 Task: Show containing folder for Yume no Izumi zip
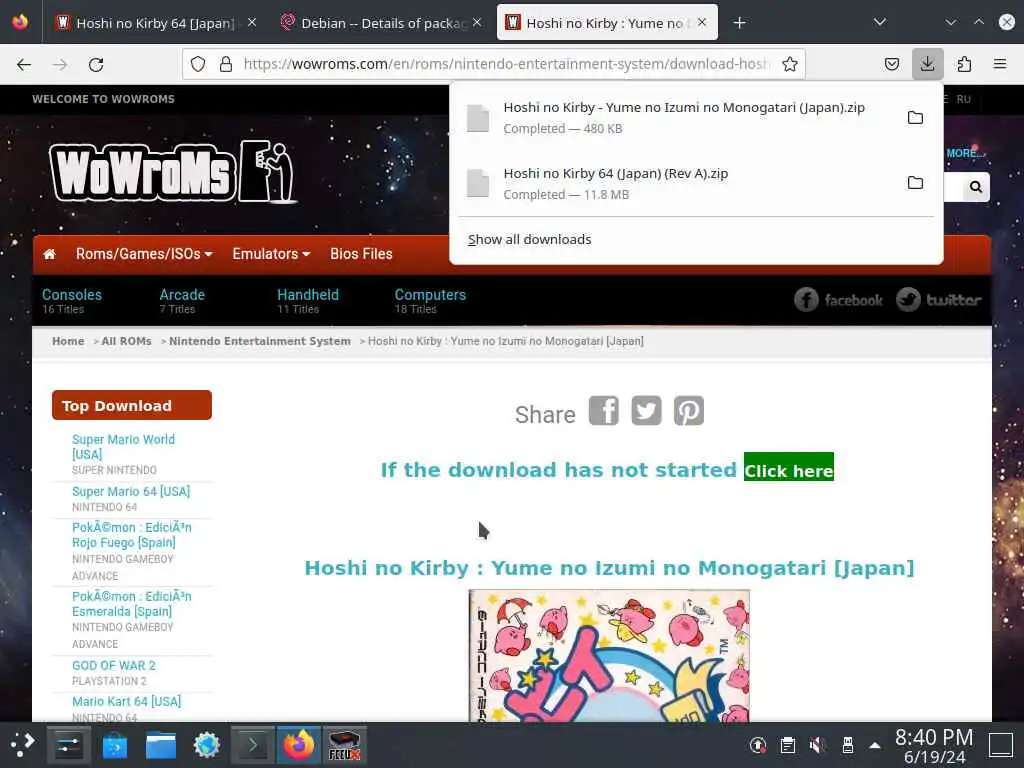(x=916, y=118)
